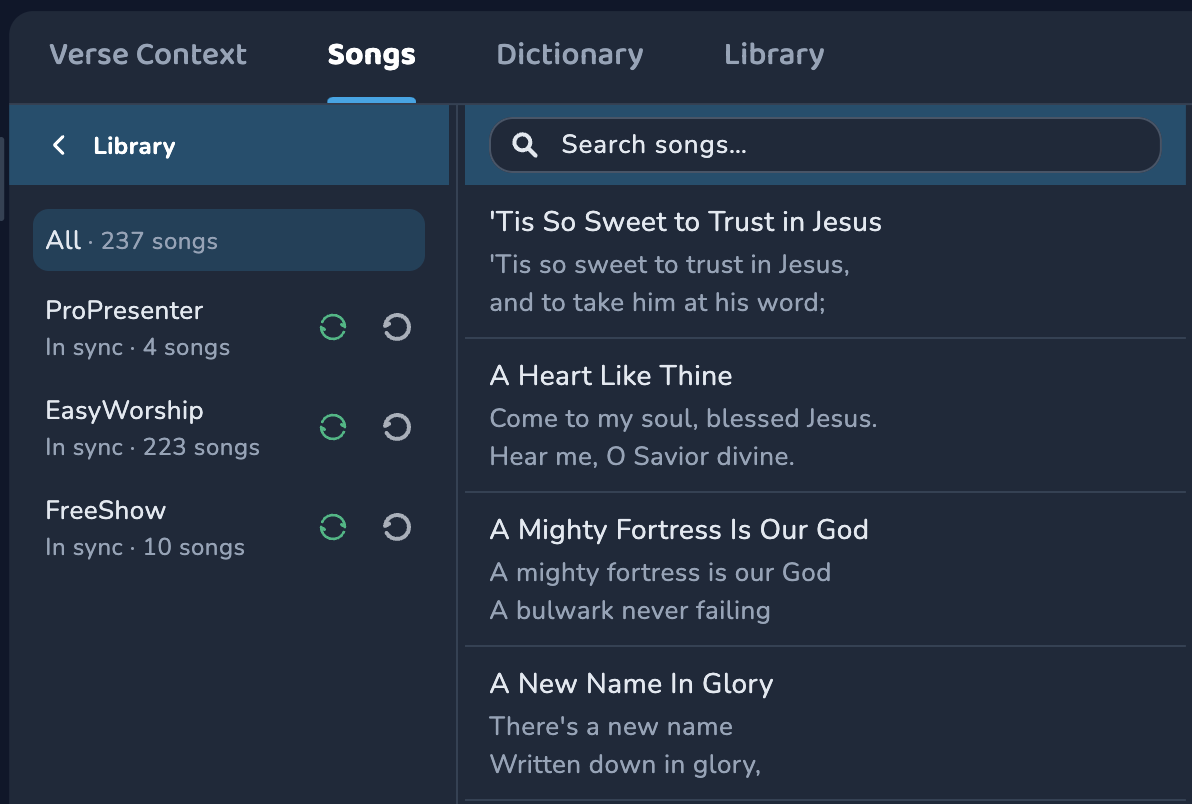Viewport: 1192px width, 804px height.
Task: Click the FreeShow status 'In sync · 10 songs'
Action: pyautogui.click(x=145, y=547)
